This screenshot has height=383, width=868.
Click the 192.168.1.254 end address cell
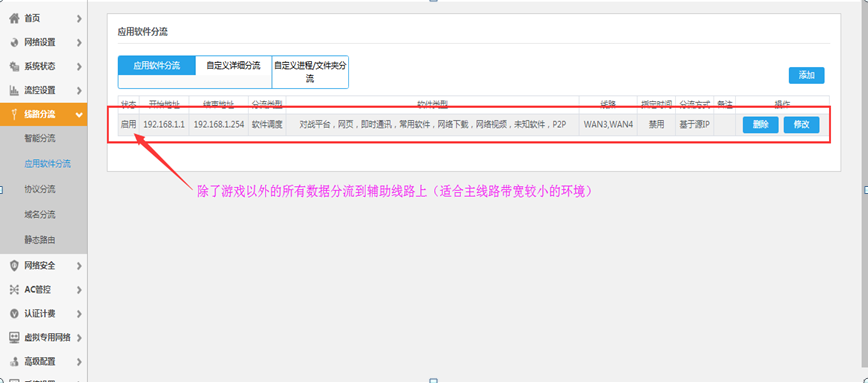[x=219, y=125]
